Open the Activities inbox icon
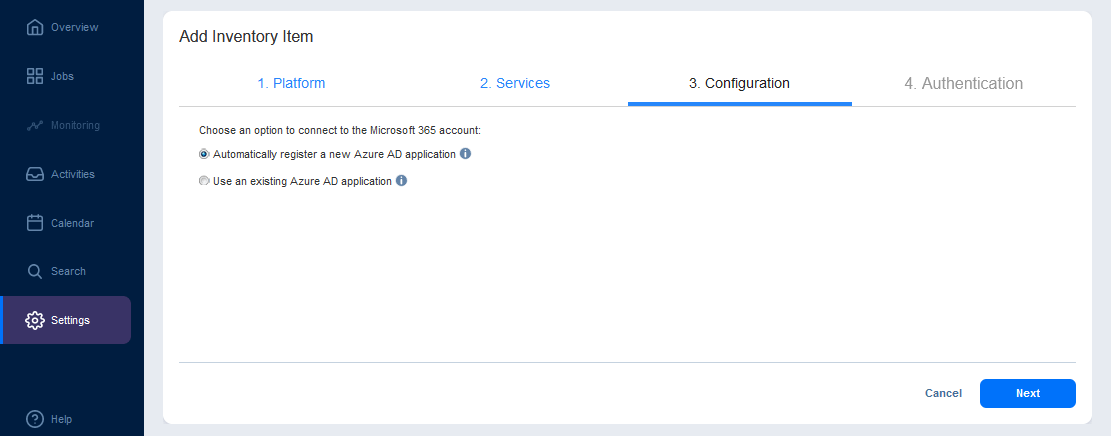Viewport: 1111px width, 436px height. [35, 174]
